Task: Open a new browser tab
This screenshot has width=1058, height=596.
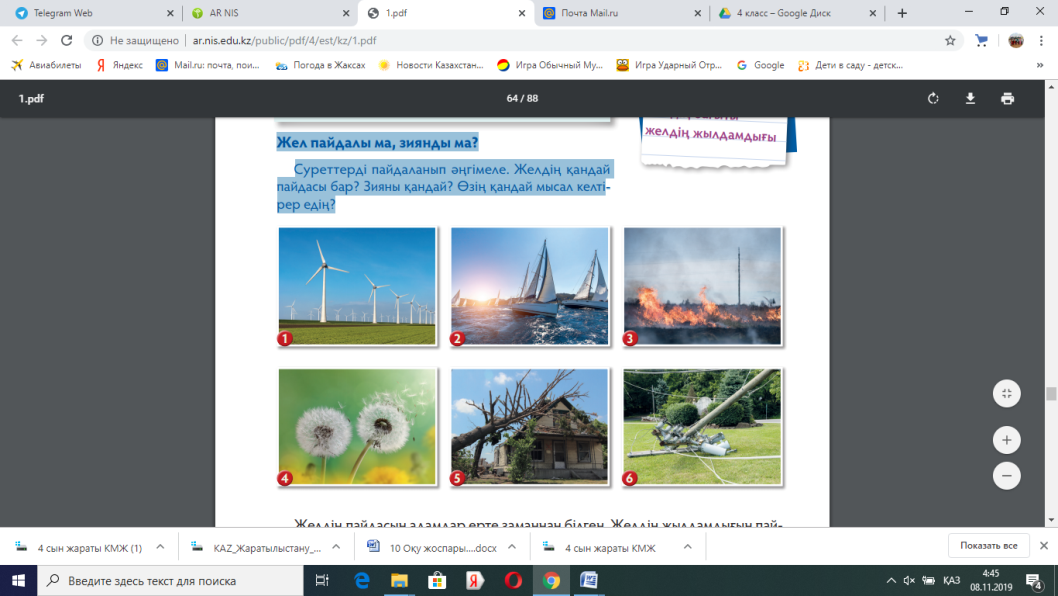Action: pos(902,13)
